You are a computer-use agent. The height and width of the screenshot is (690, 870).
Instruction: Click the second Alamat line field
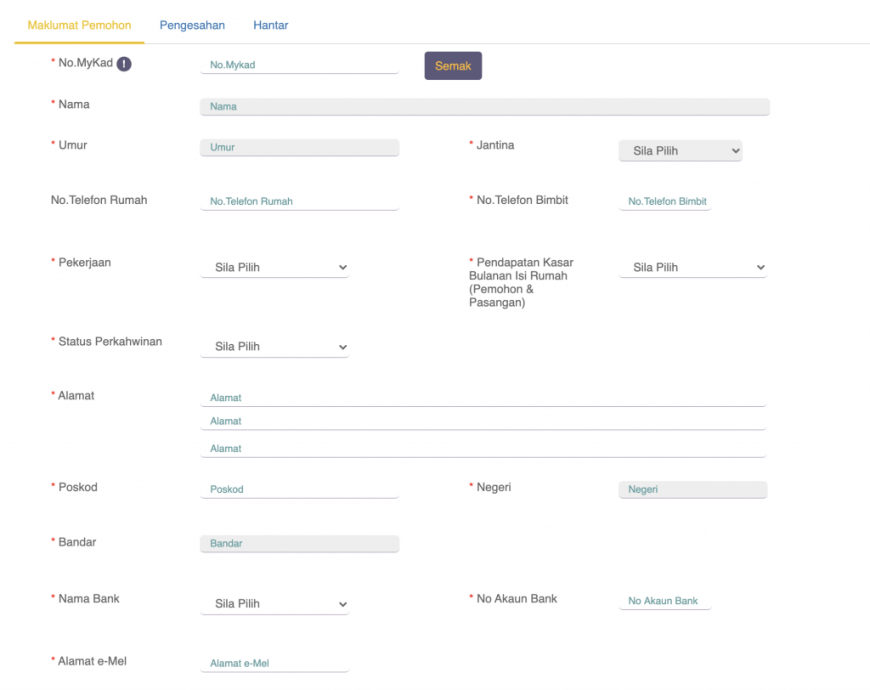pyautogui.click(x=483, y=421)
